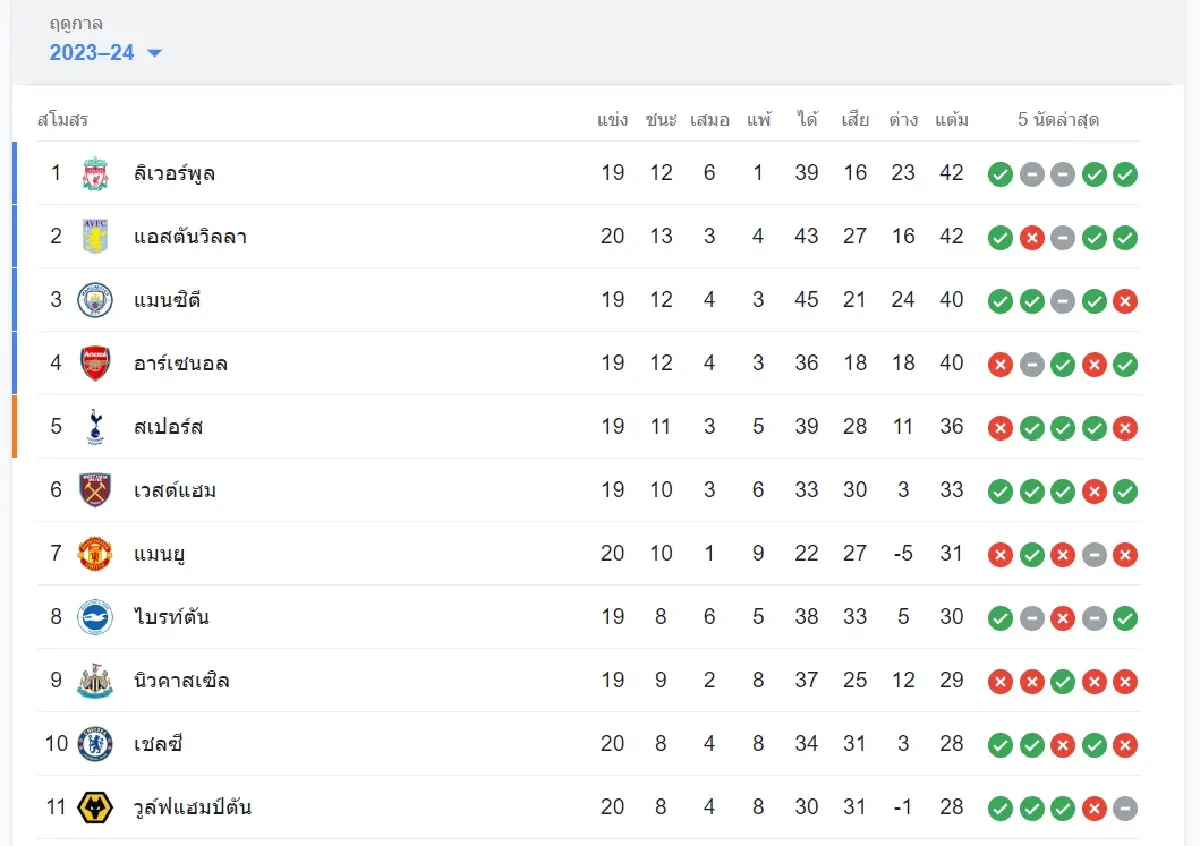This screenshot has width=1200, height=846.
Task: Click the แต้ม points column header
Action: click(951, 120)
